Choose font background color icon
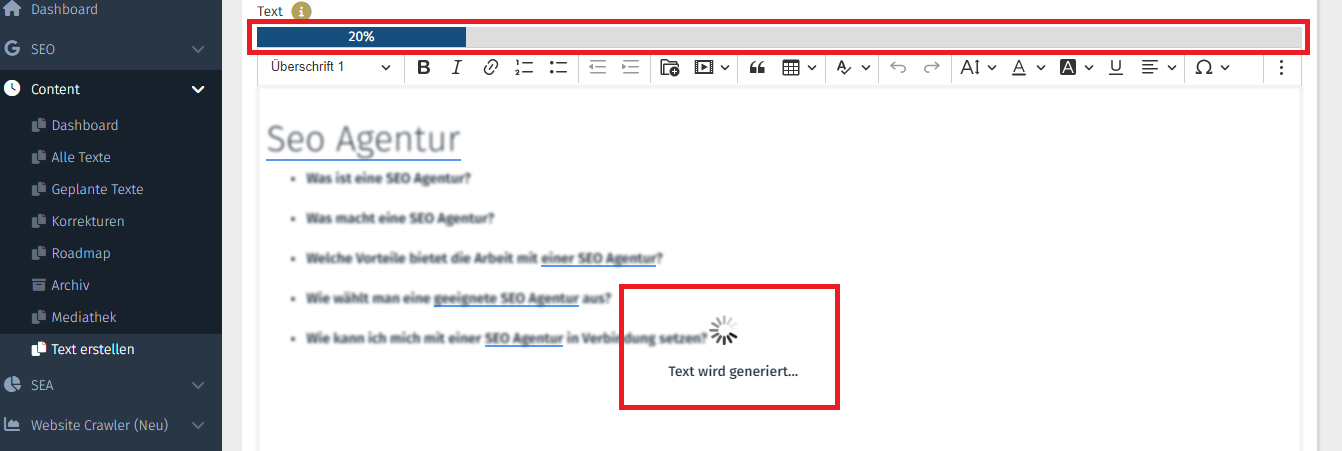Screen dimensions: 1342x451 coord(1067,67)
